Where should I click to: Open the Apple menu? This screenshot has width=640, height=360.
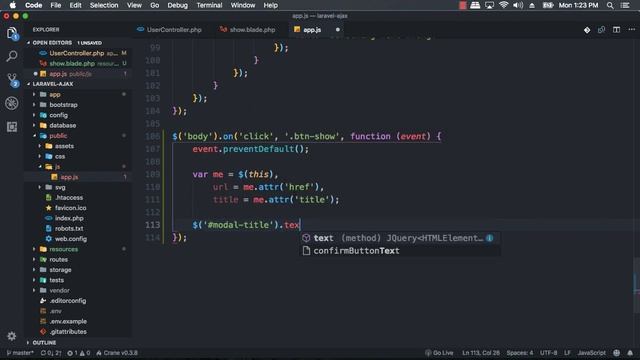click(13, 5)
